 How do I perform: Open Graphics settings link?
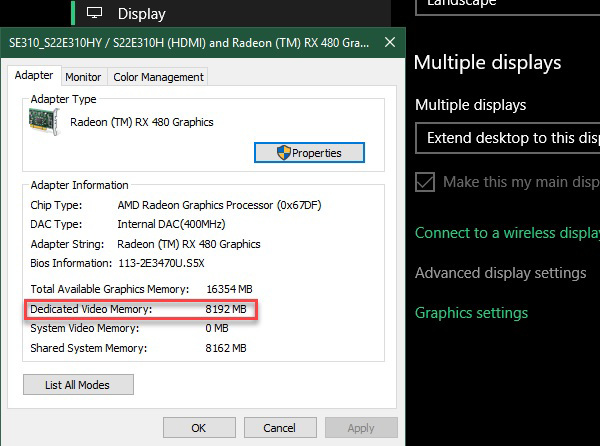point(471,313)
